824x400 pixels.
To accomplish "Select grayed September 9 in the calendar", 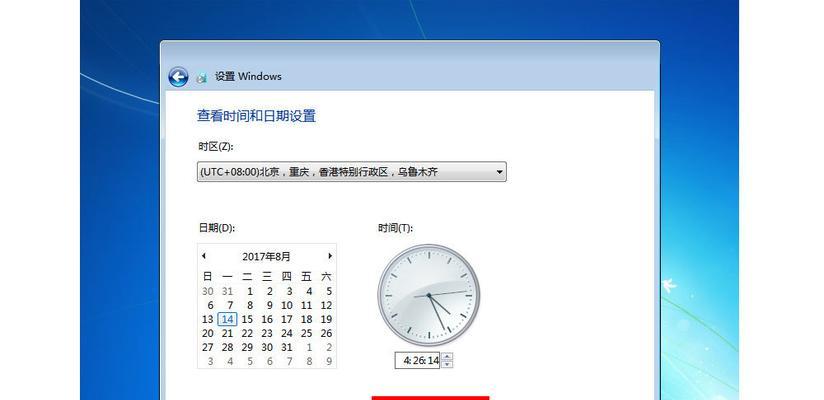I will point(329,361).
